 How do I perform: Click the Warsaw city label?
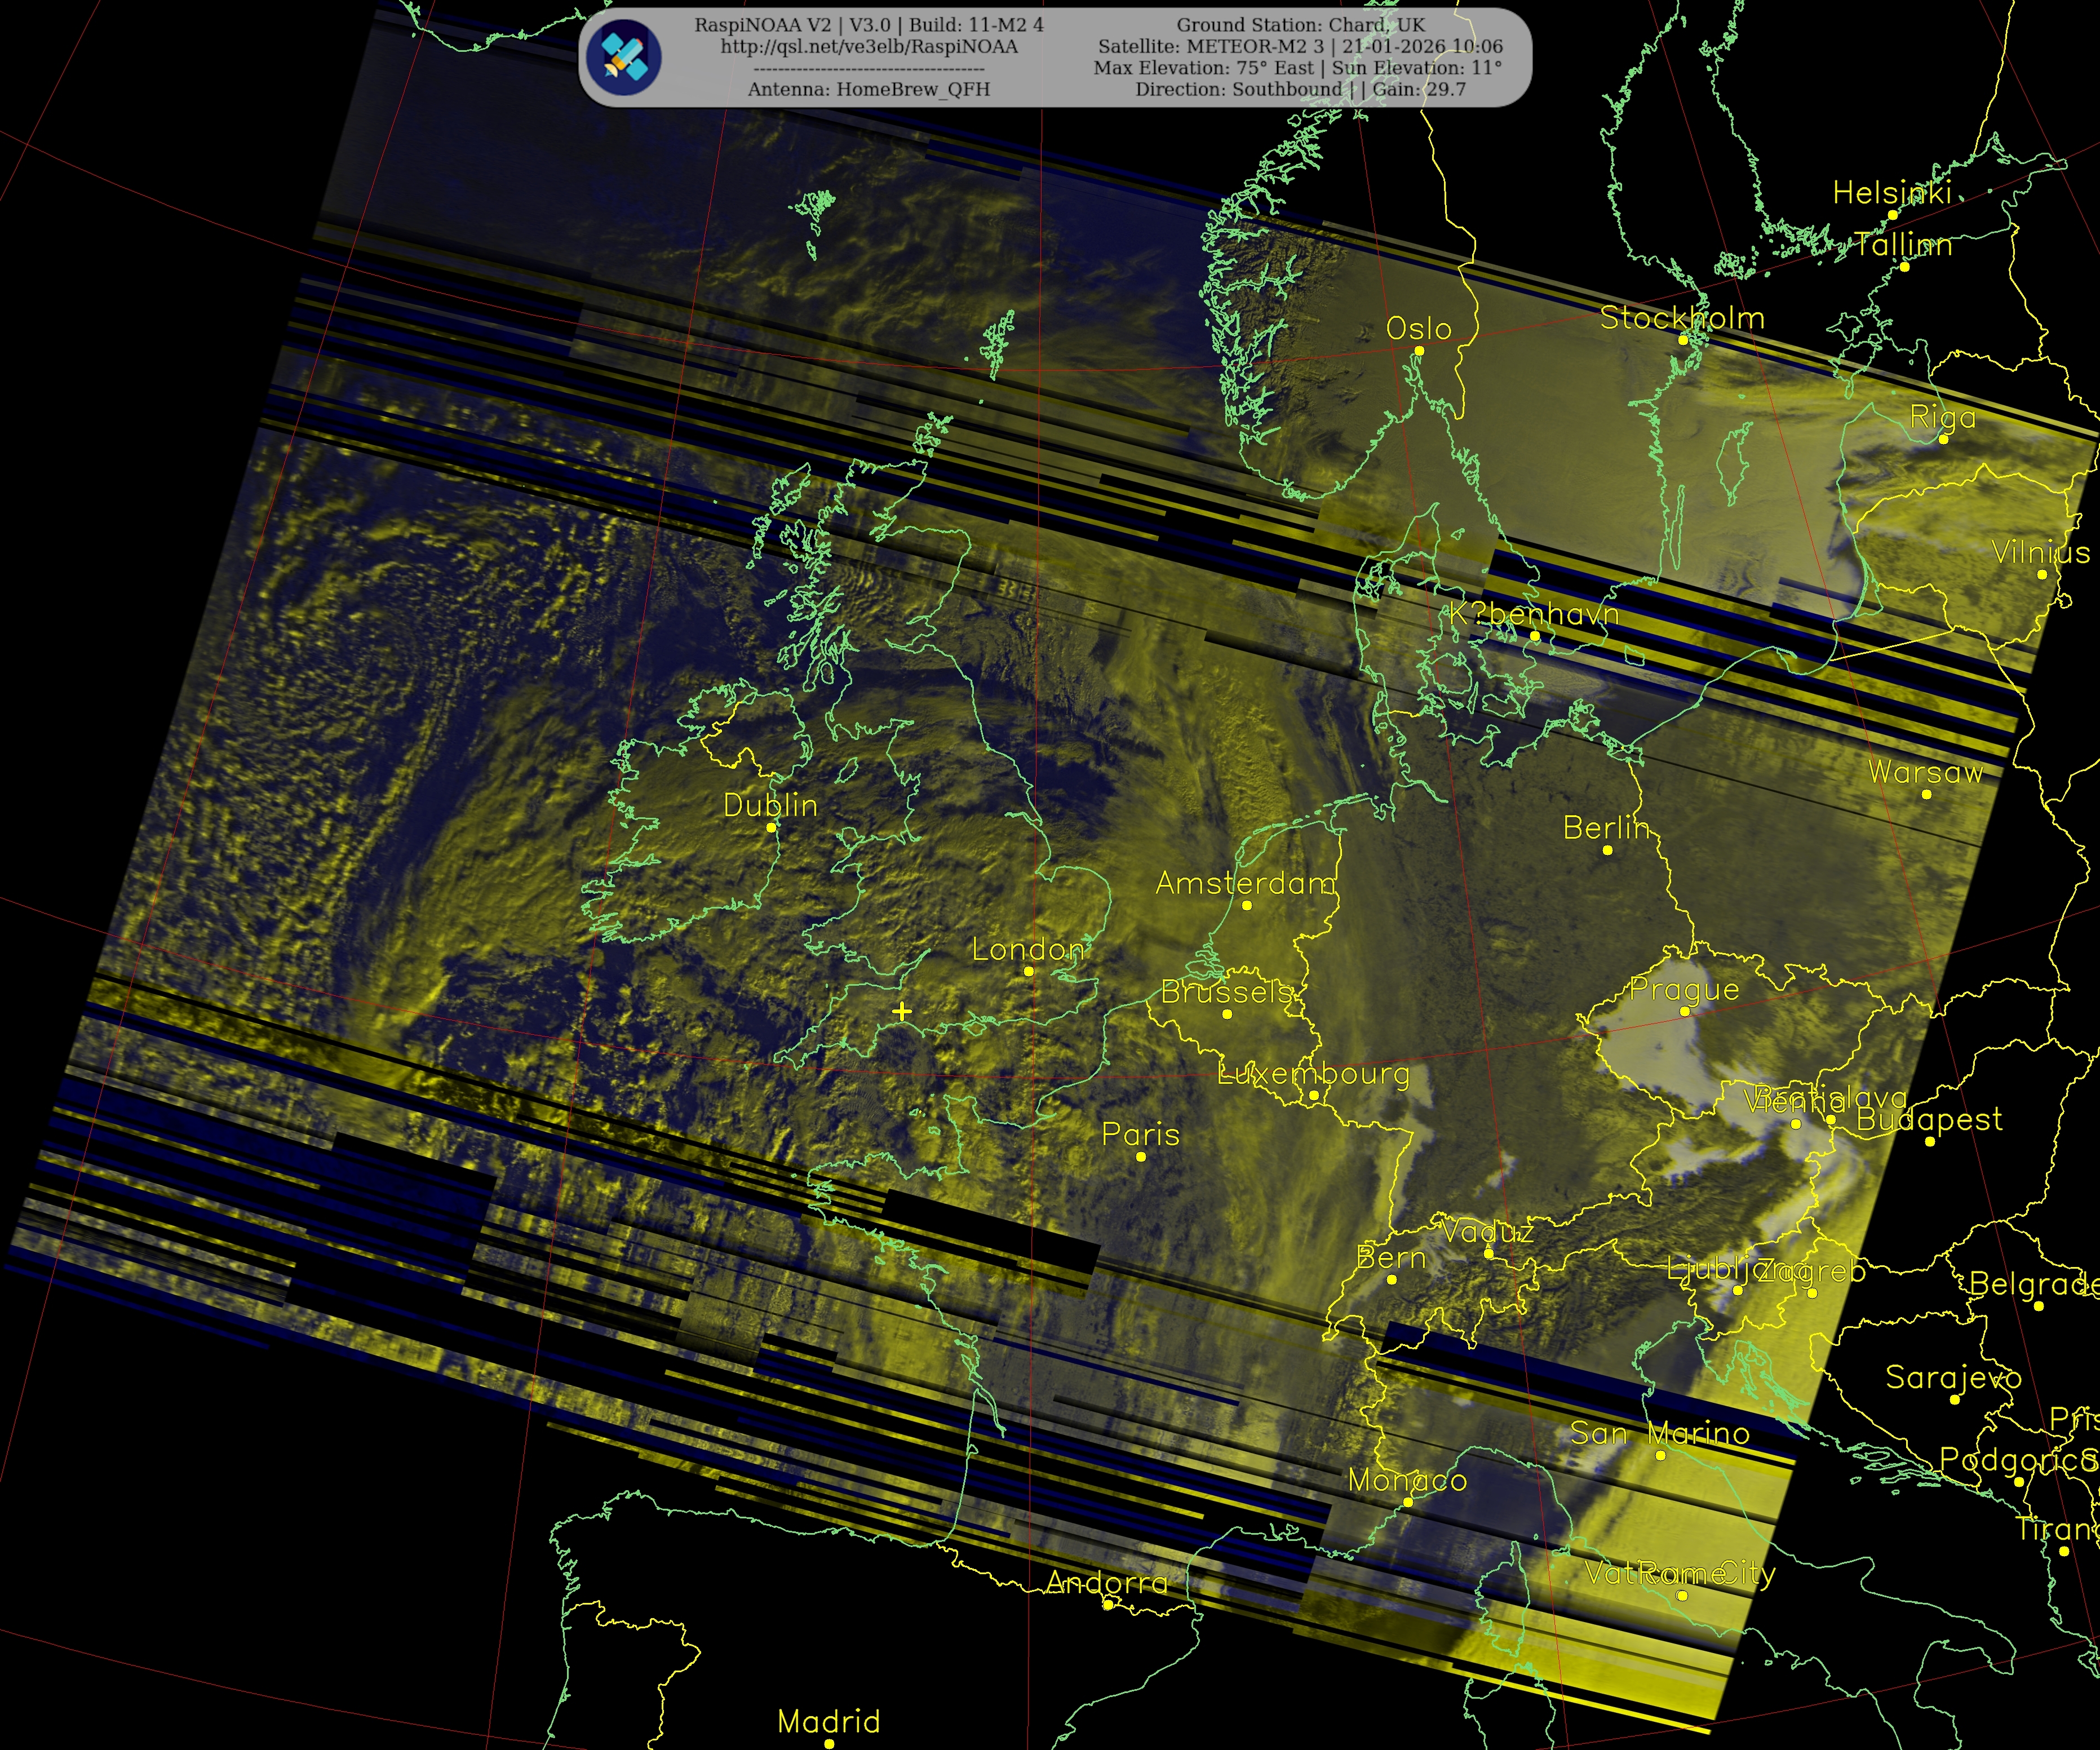pyautogui.click(x=1925, y=772)
